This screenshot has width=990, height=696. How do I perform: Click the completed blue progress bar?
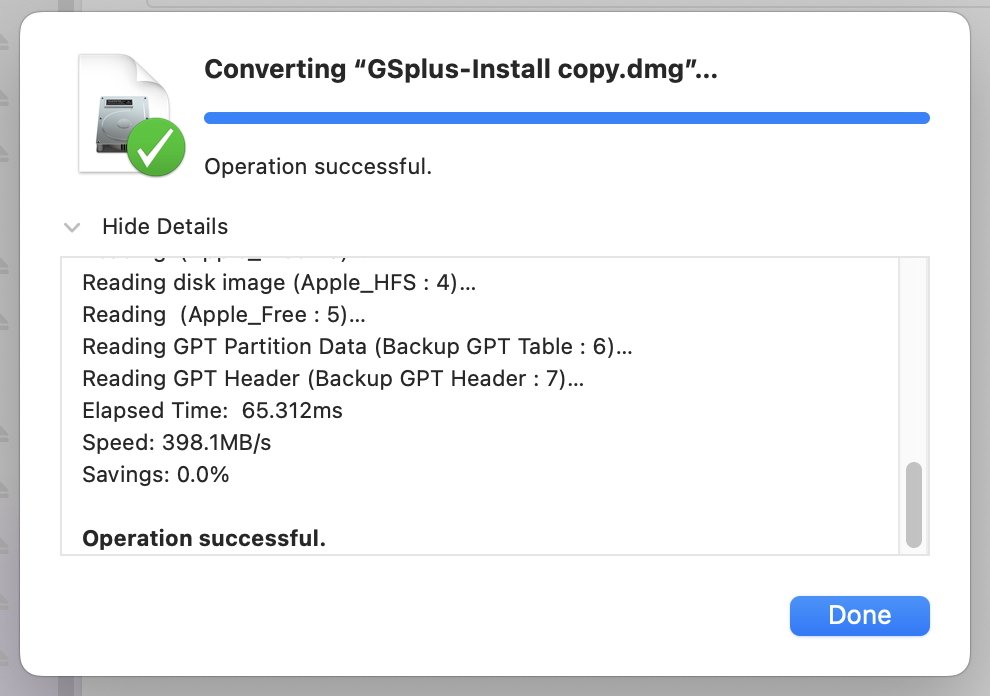click(x=566, y=118)
